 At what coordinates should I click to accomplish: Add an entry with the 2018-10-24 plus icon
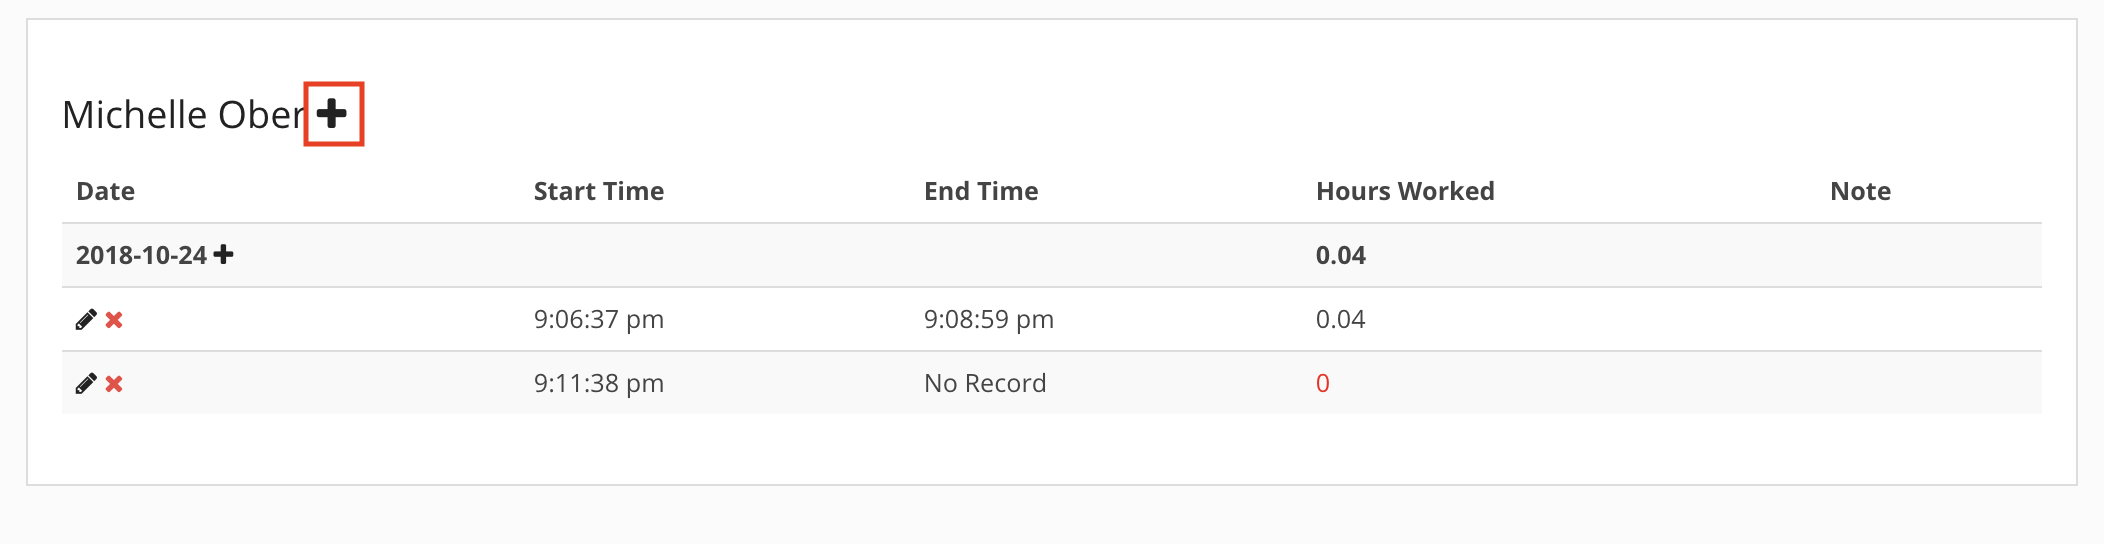224,255
